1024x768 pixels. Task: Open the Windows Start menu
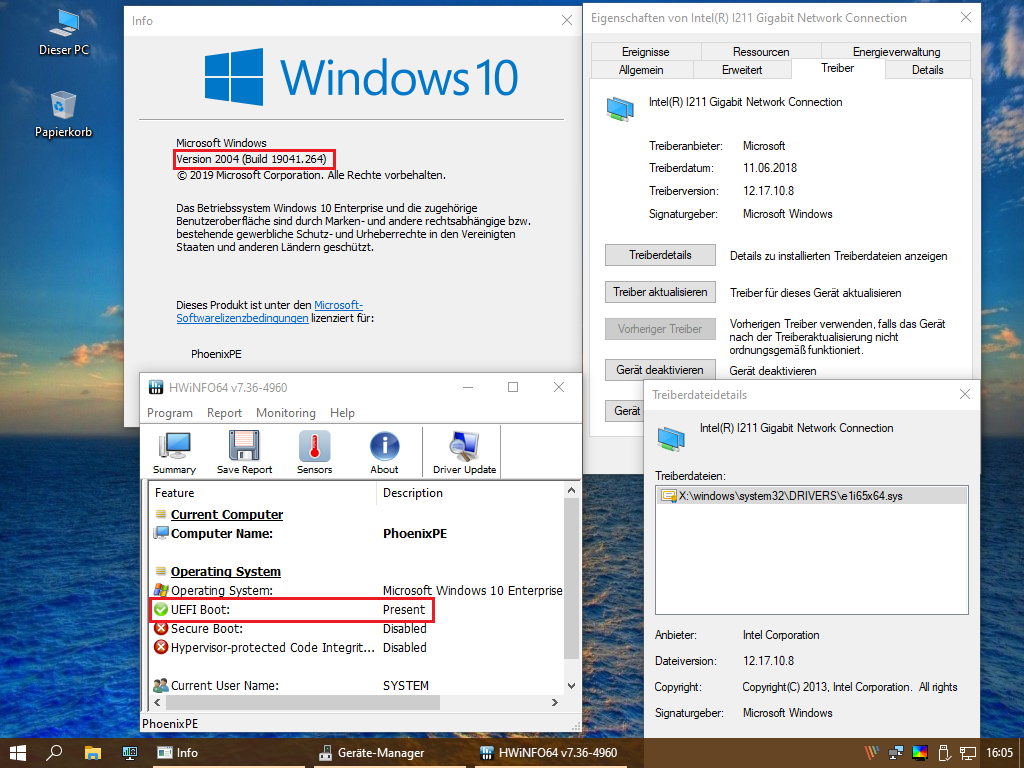coord(17,753)
